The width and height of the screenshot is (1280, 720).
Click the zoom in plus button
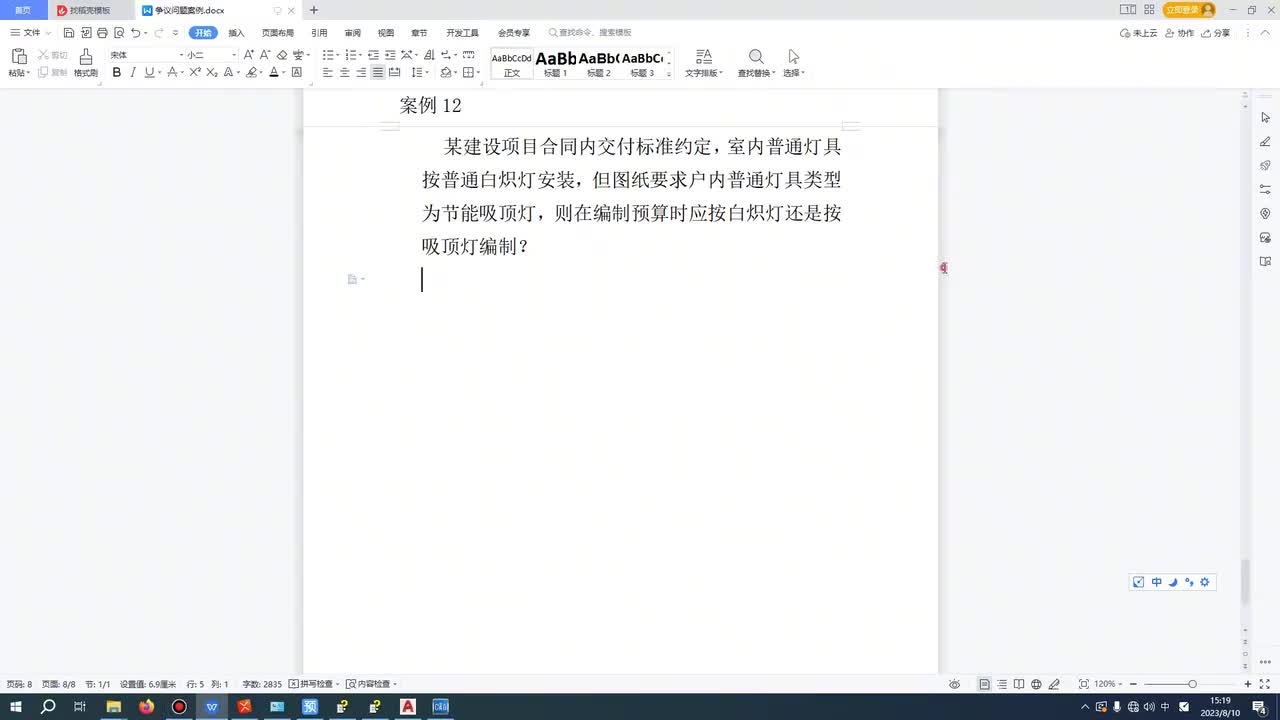(1248, 684)
